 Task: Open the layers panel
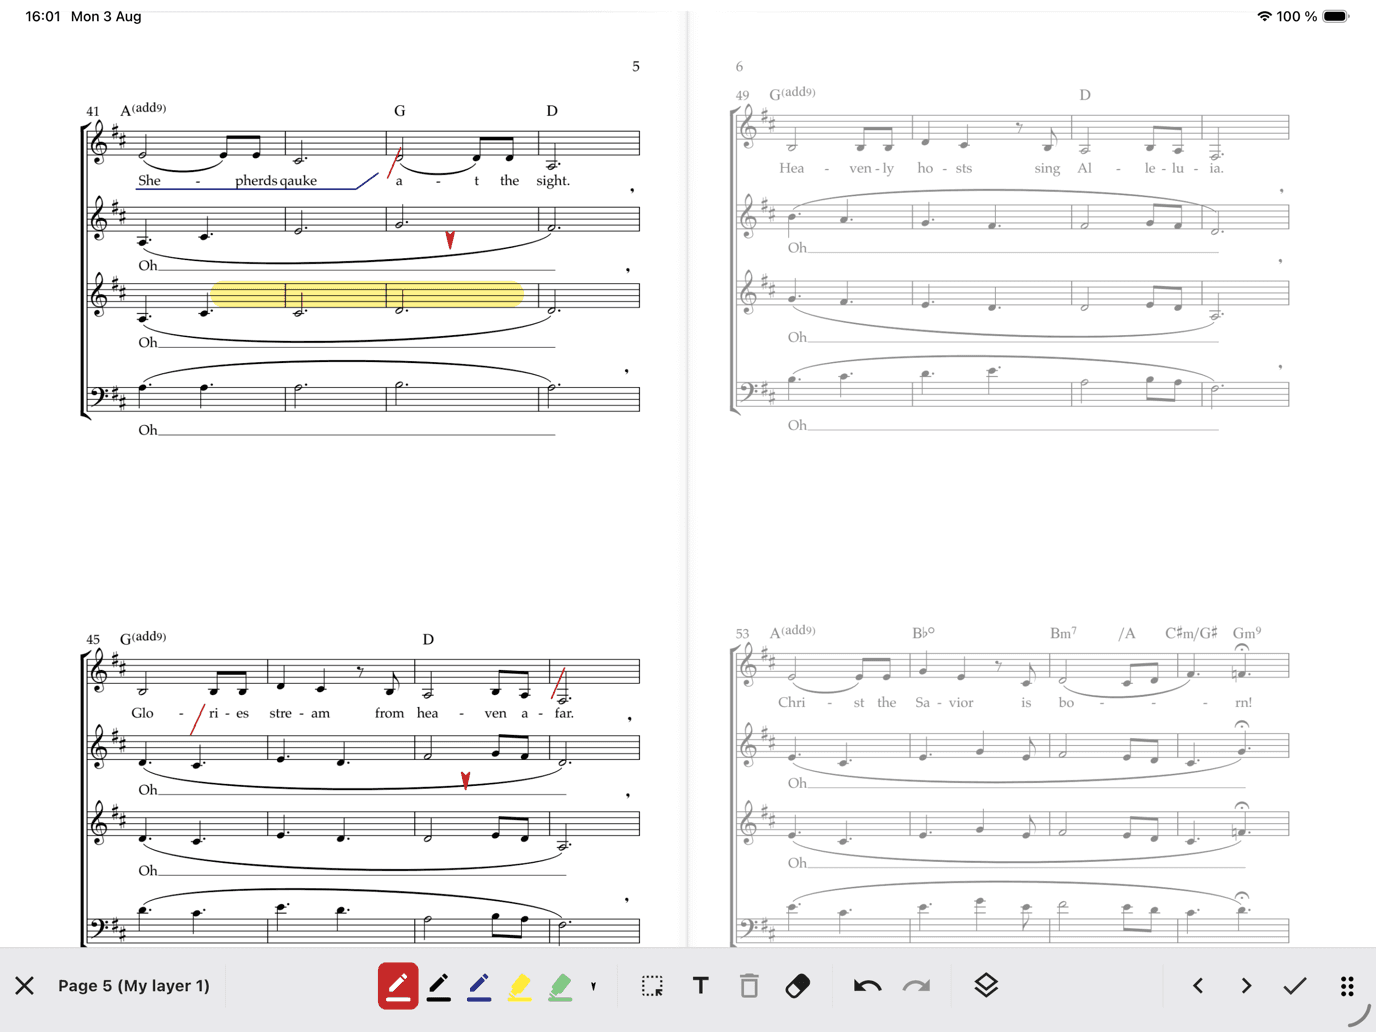coord(986,986)
